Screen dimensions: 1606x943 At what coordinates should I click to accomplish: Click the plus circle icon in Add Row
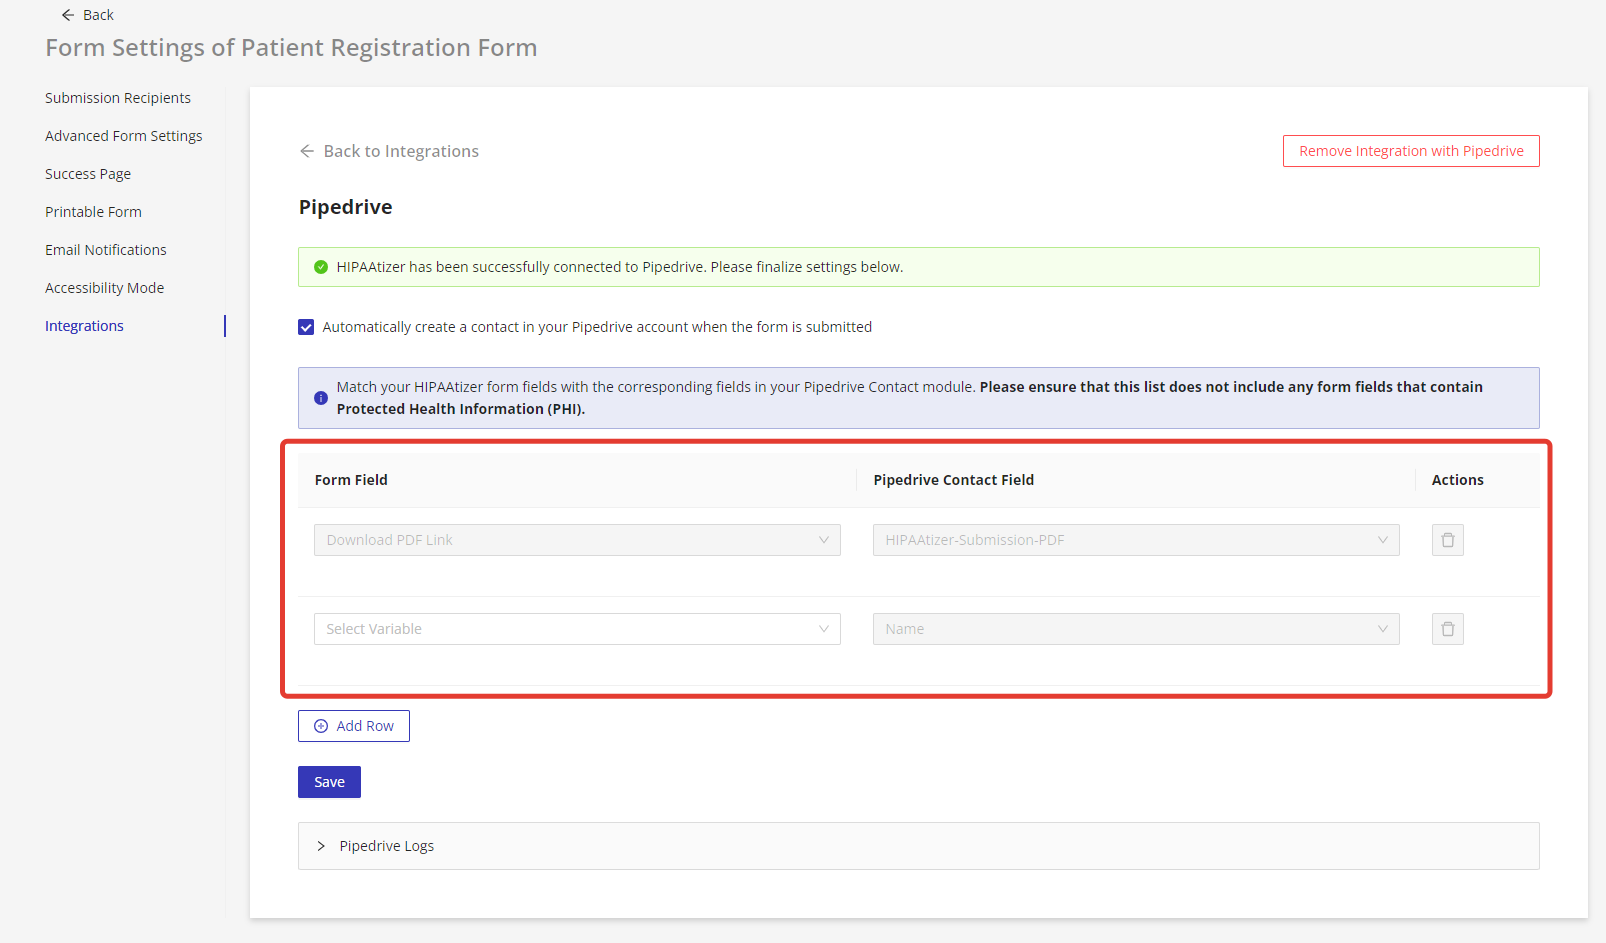pyautogui.click(x=321, y=726)
